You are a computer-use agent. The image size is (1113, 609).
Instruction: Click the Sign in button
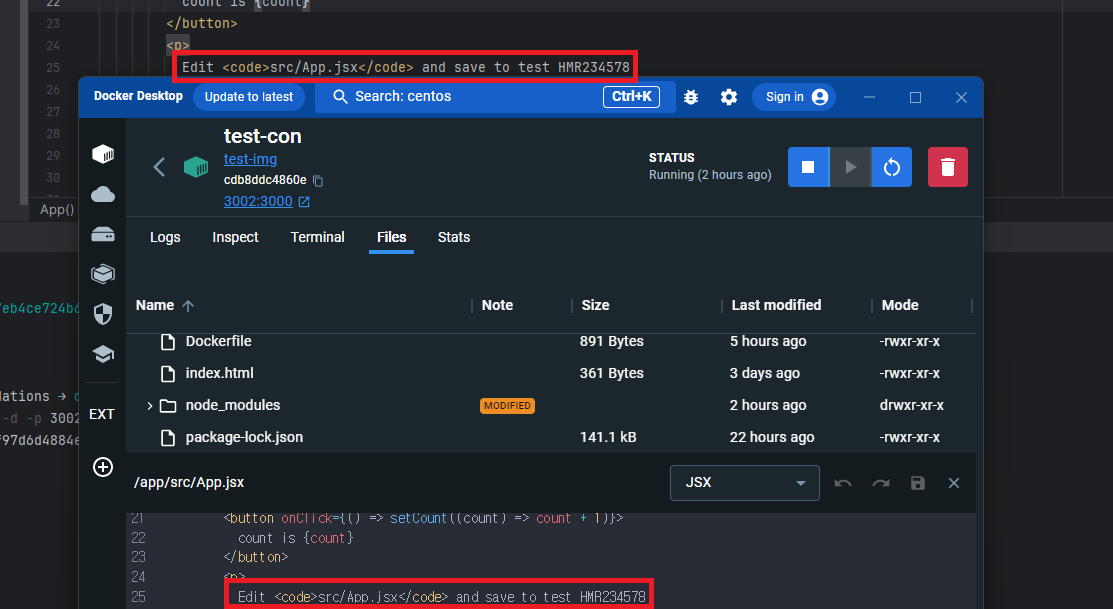pos(796,97)
